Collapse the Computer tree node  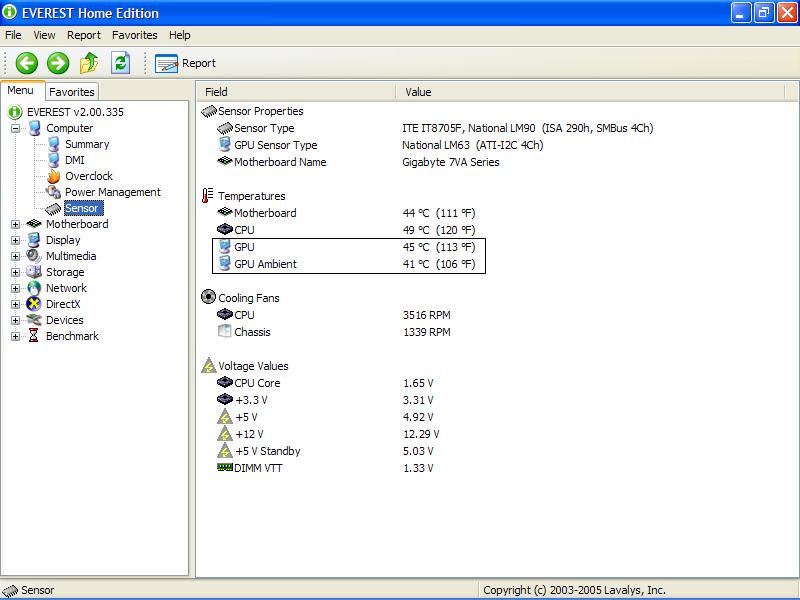tap(15, 128)
